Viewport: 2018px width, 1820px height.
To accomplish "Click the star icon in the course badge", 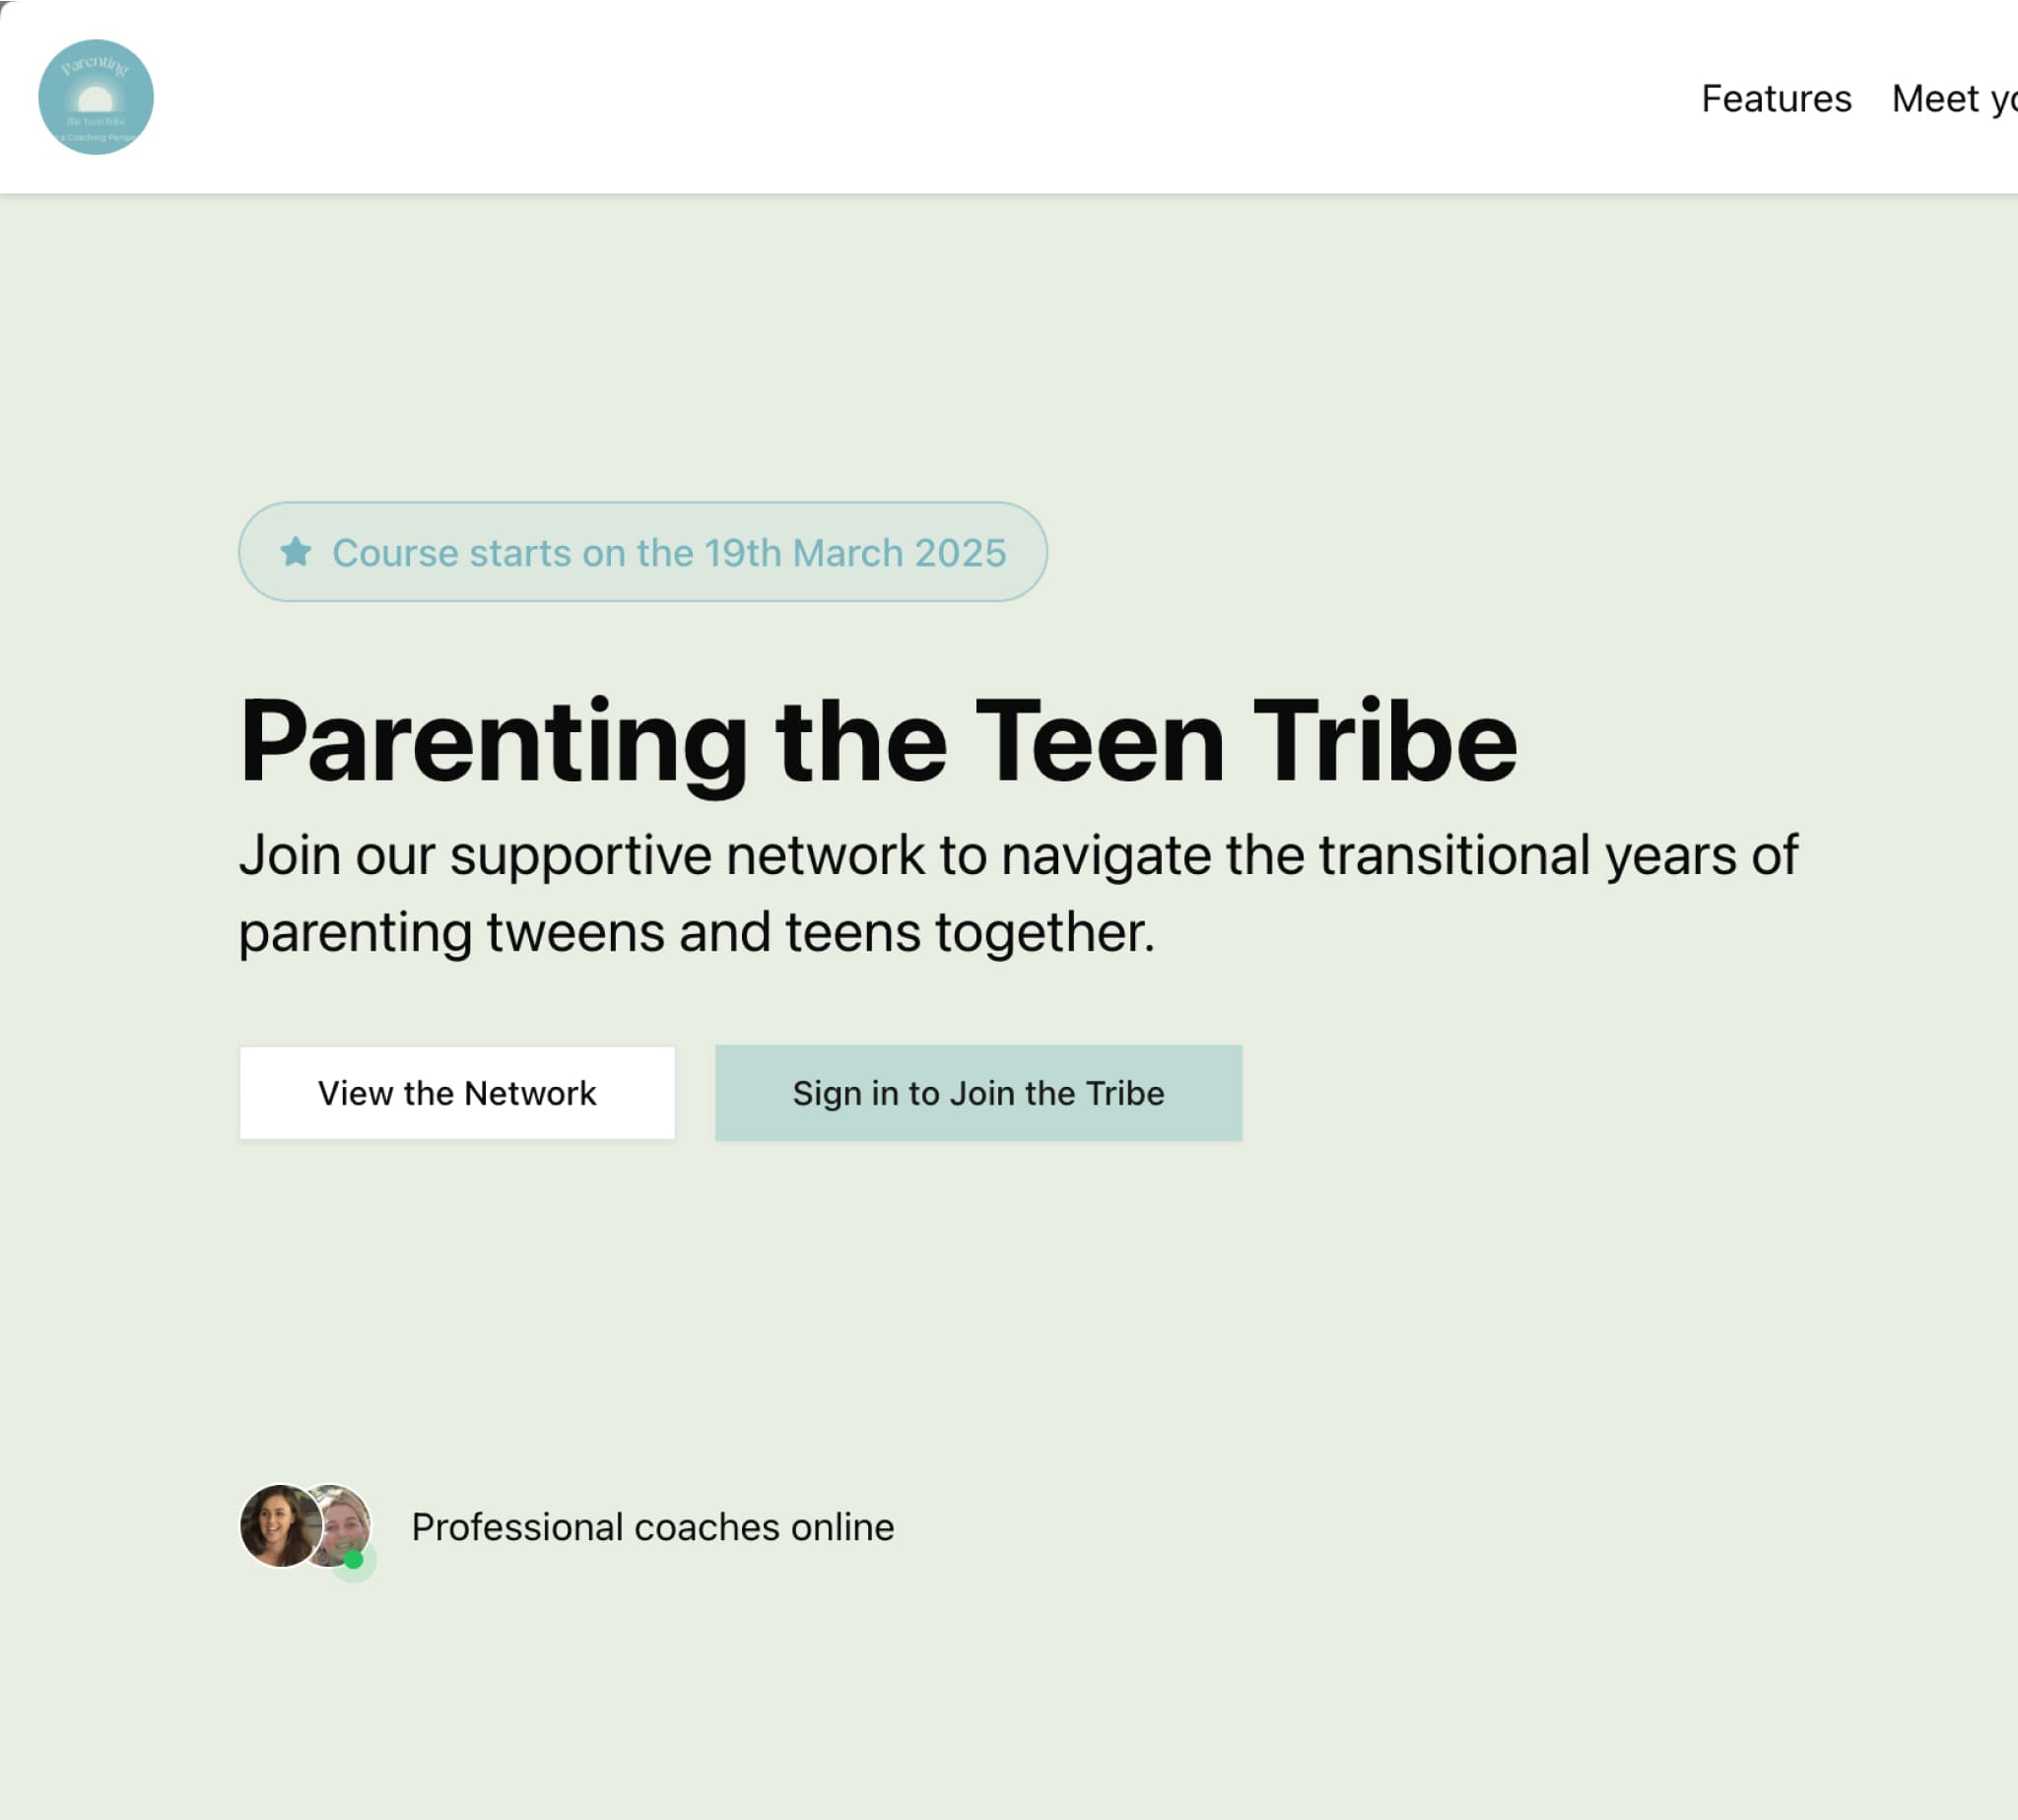I will 296,552.
